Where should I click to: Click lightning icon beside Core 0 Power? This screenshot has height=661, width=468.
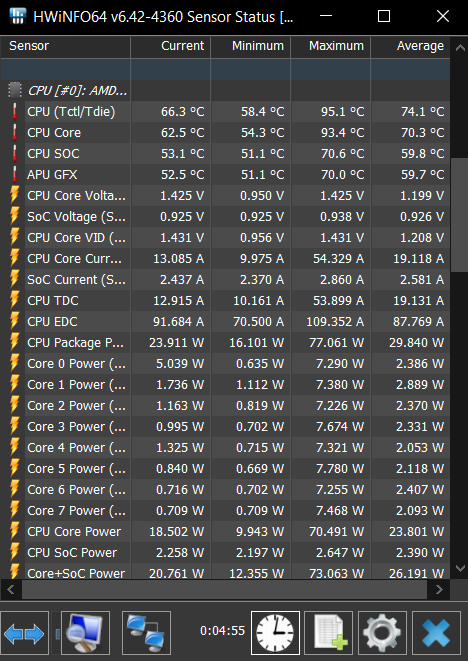coord(15,363)
